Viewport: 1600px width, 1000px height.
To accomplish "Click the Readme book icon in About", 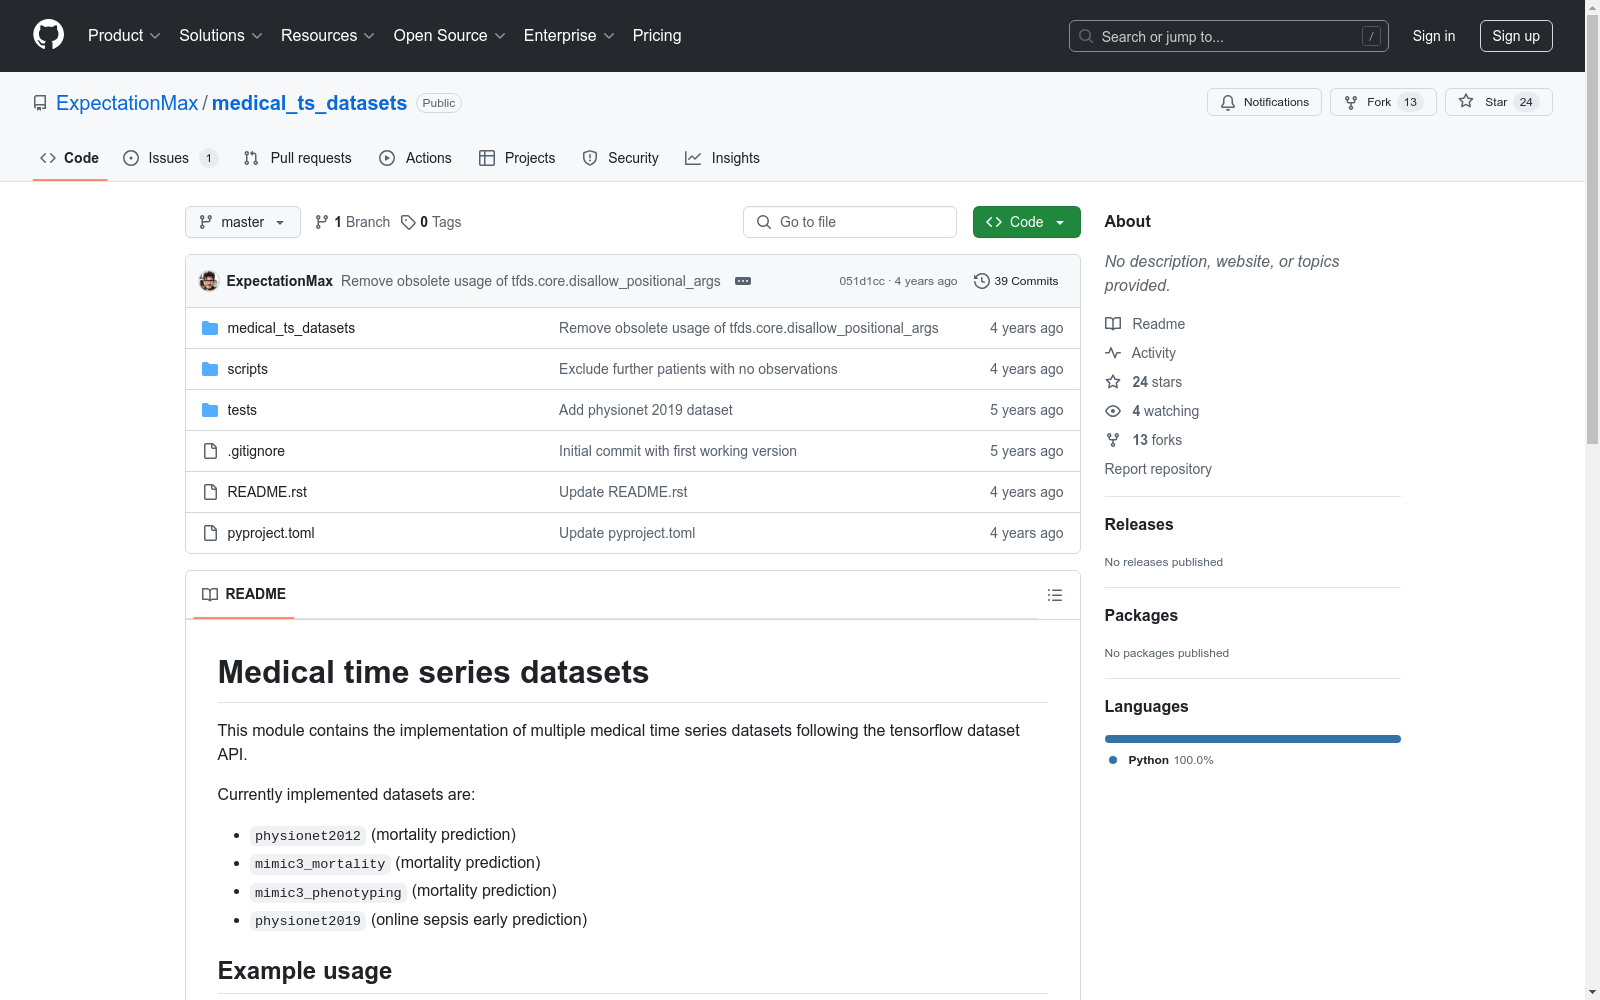I will pos(1113,324).
